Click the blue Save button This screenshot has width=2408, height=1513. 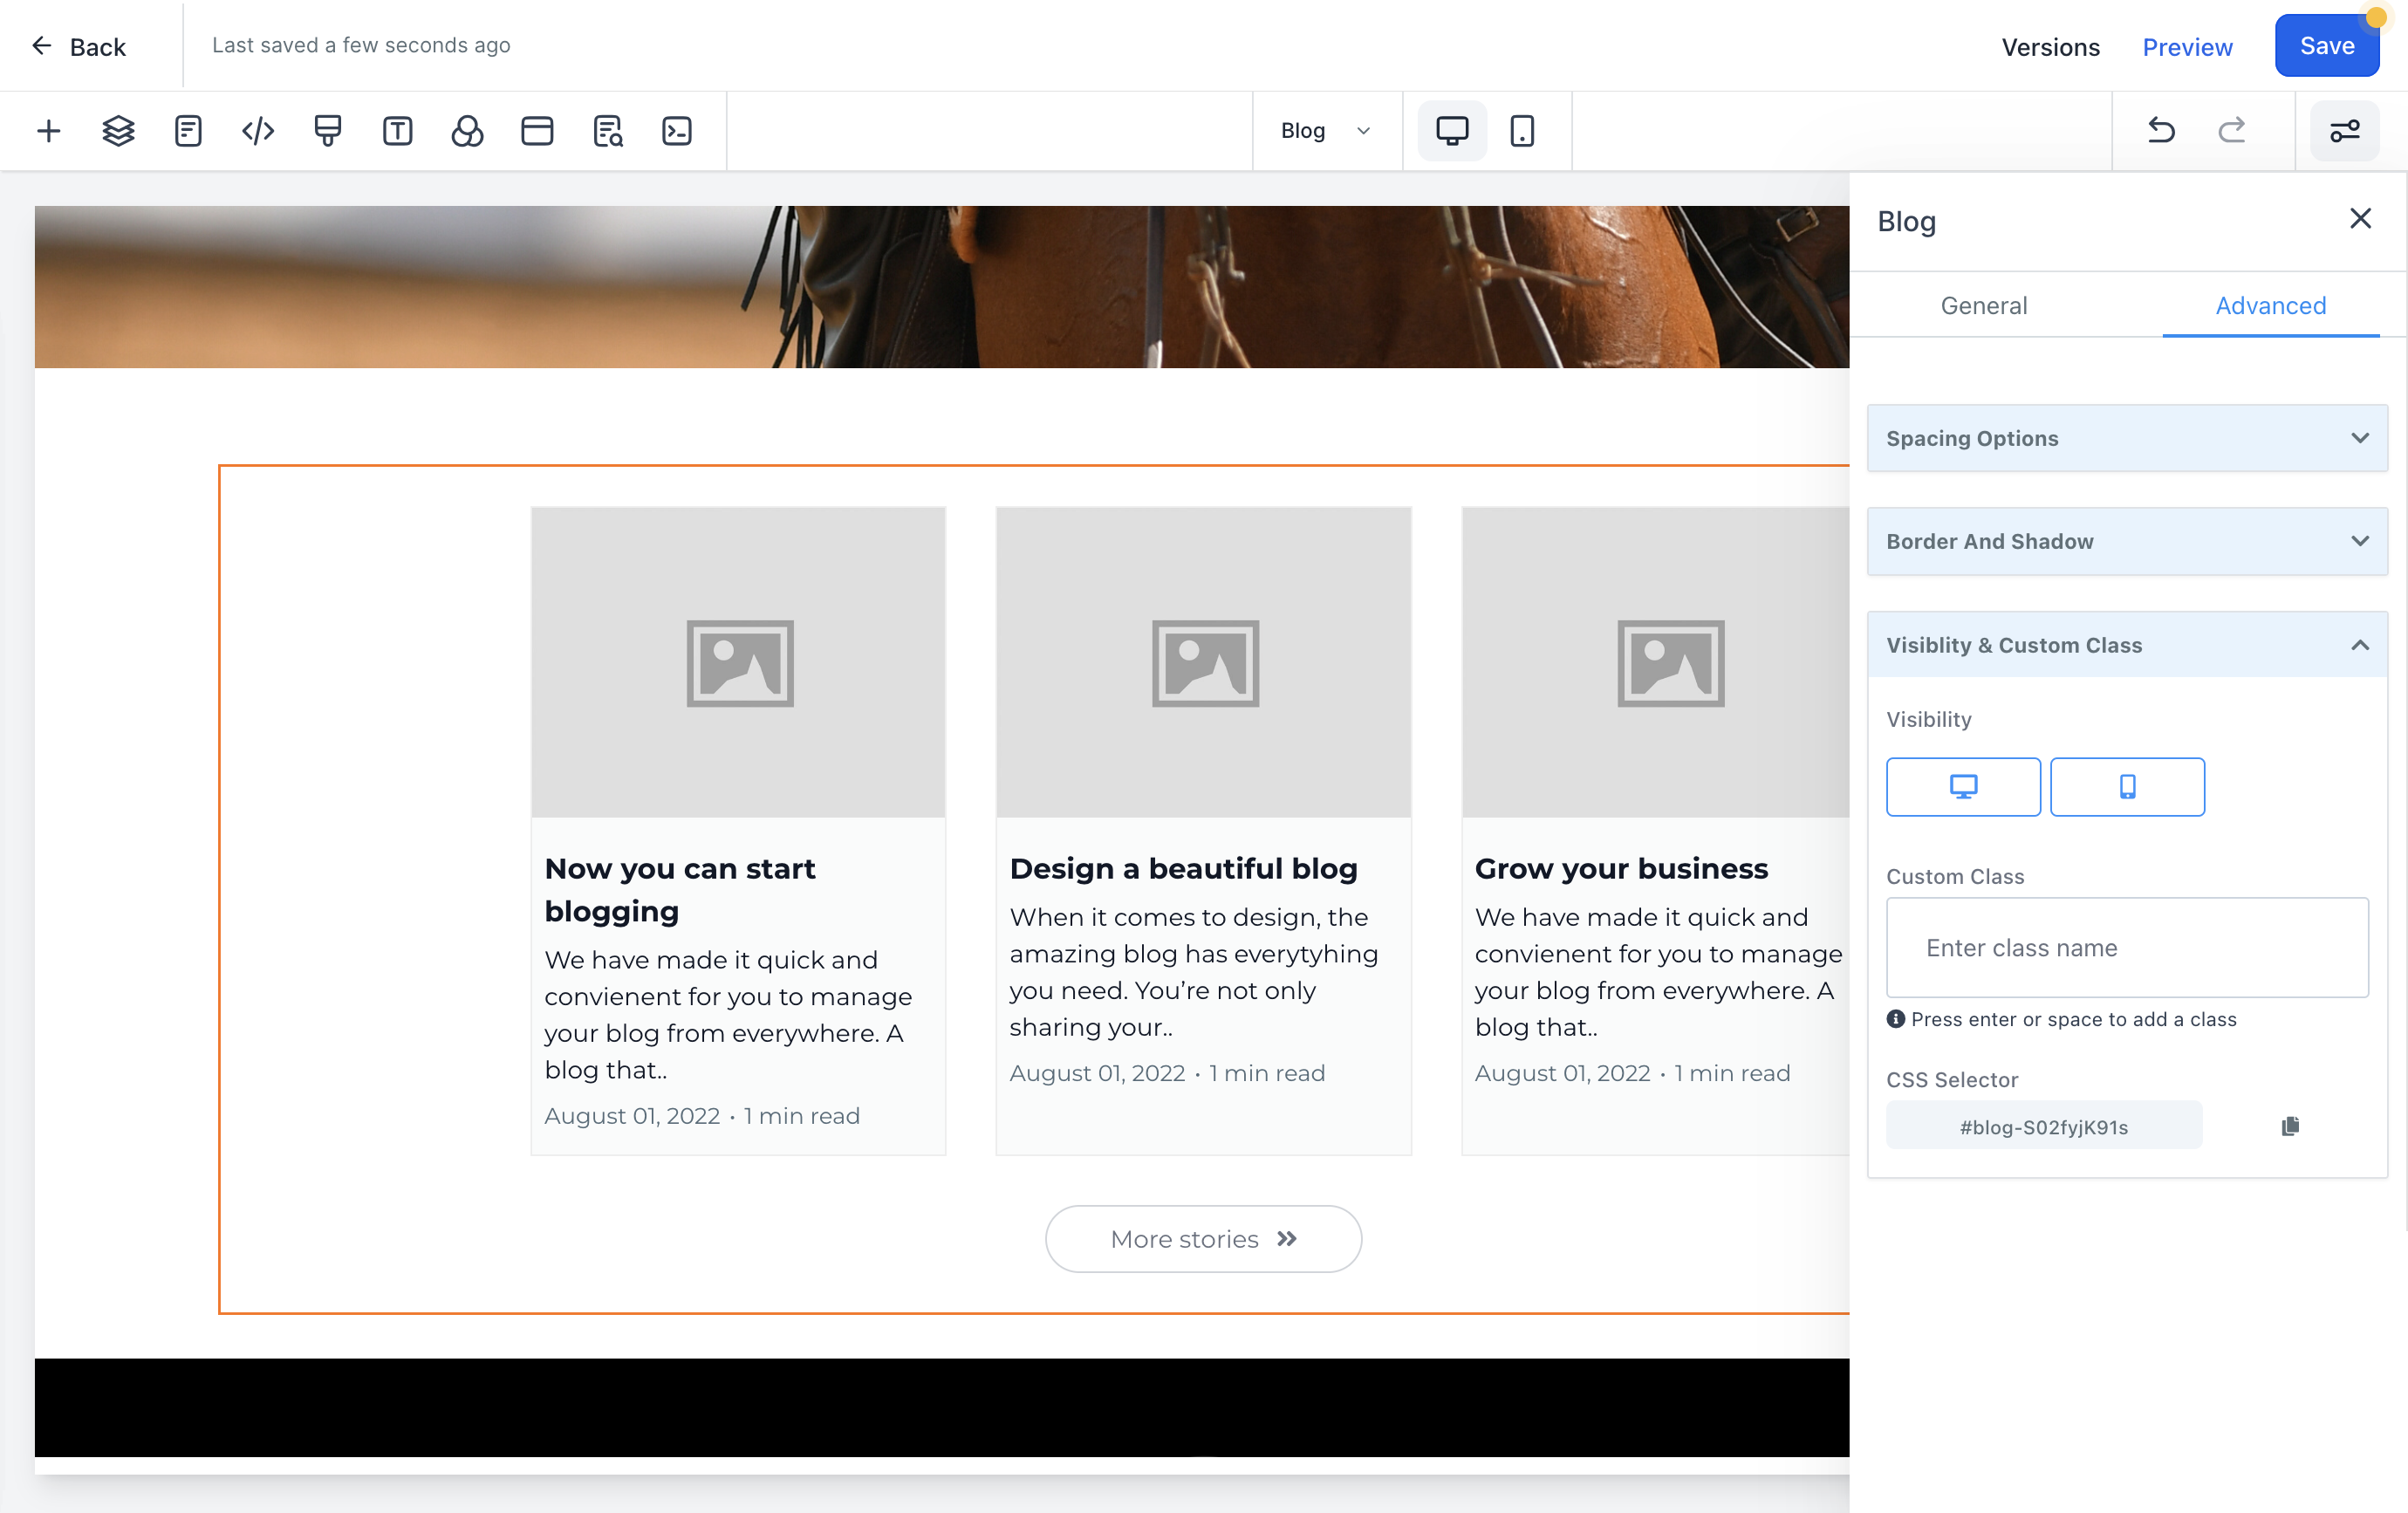[x=2327, y=46]
